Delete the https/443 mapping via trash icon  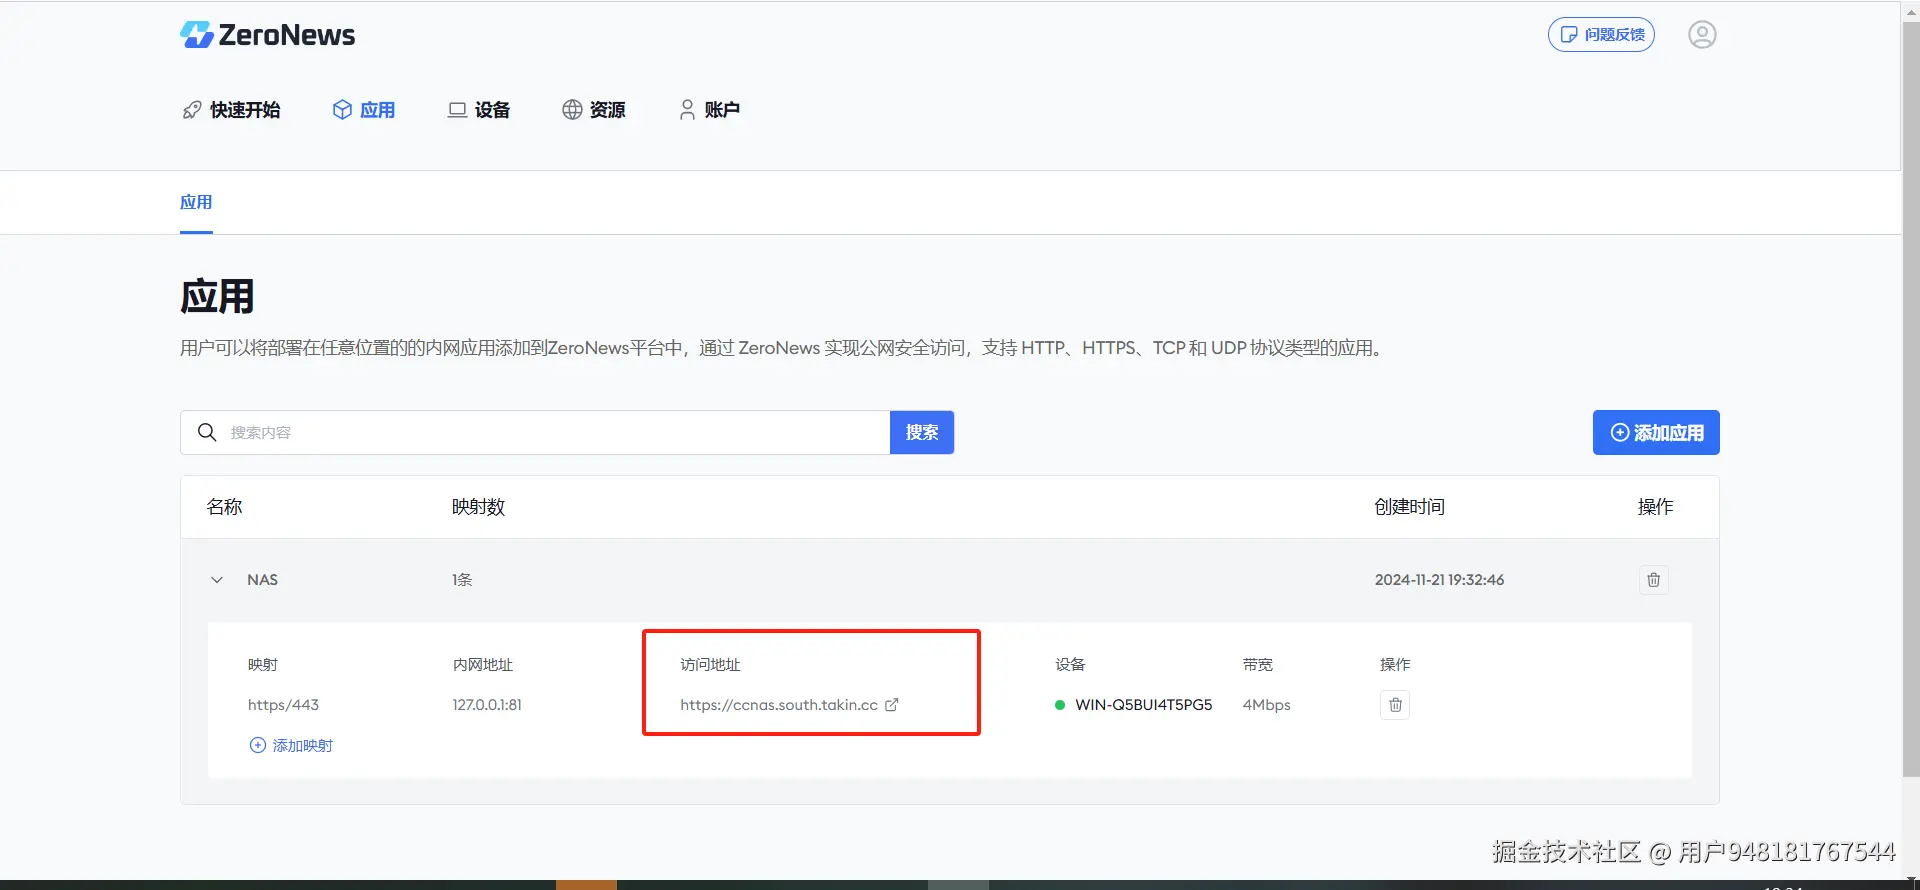coord(1395,705)
